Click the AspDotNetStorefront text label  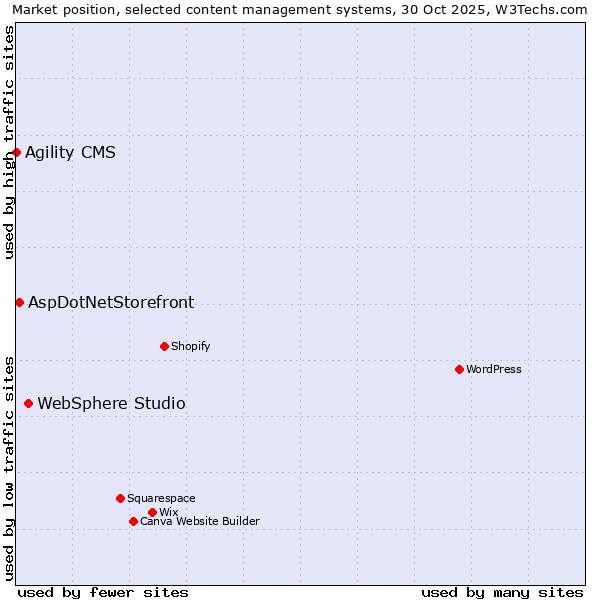click(111, 302)
